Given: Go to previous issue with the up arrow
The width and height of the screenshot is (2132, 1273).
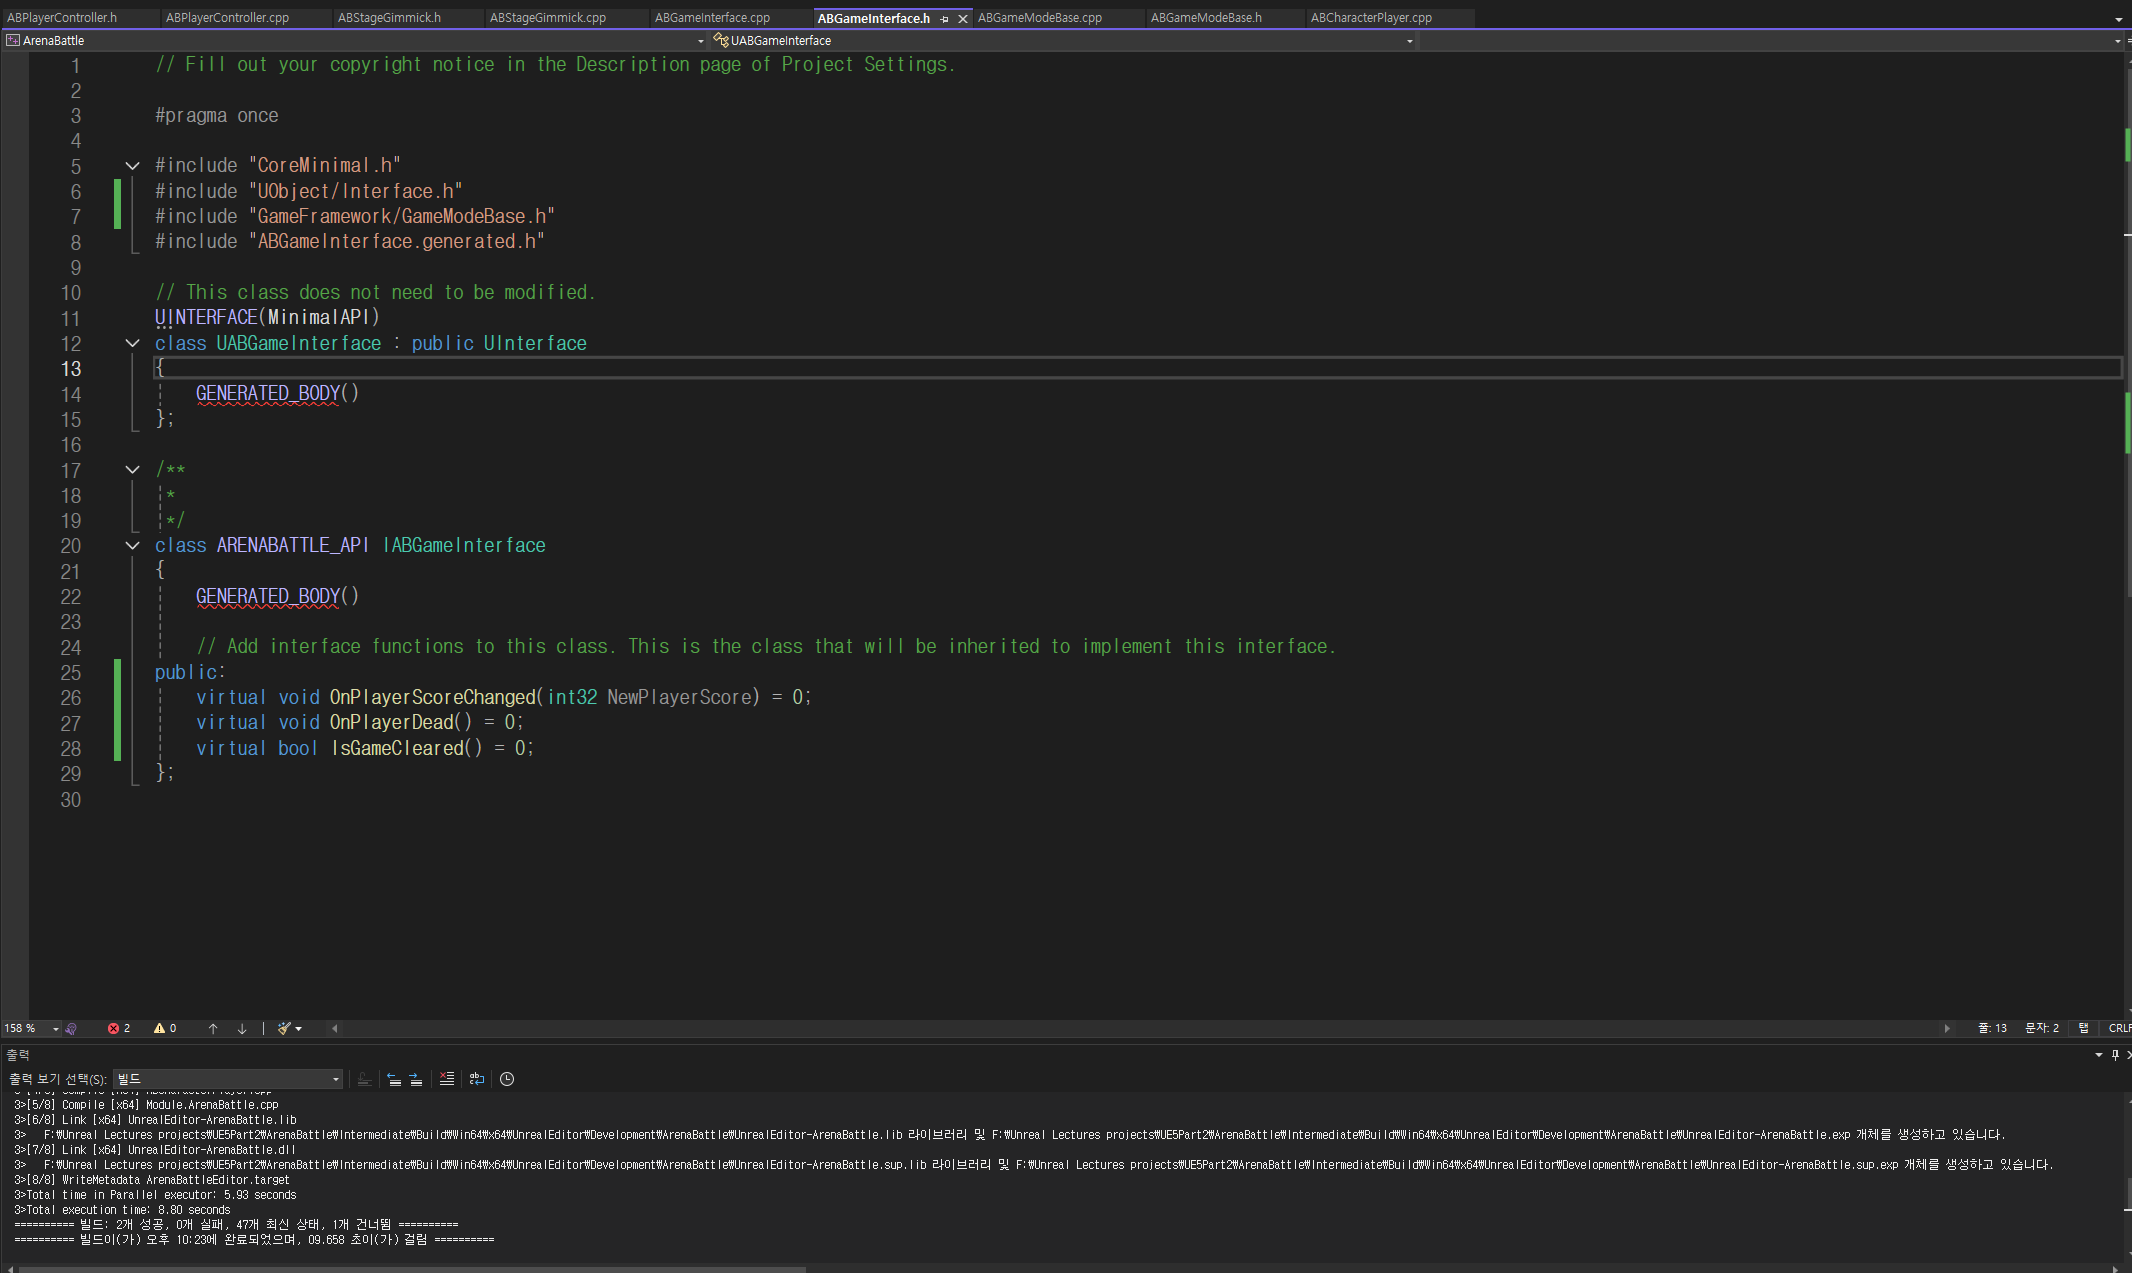Looking at the screenshot, I should [x=213, y=1028].
